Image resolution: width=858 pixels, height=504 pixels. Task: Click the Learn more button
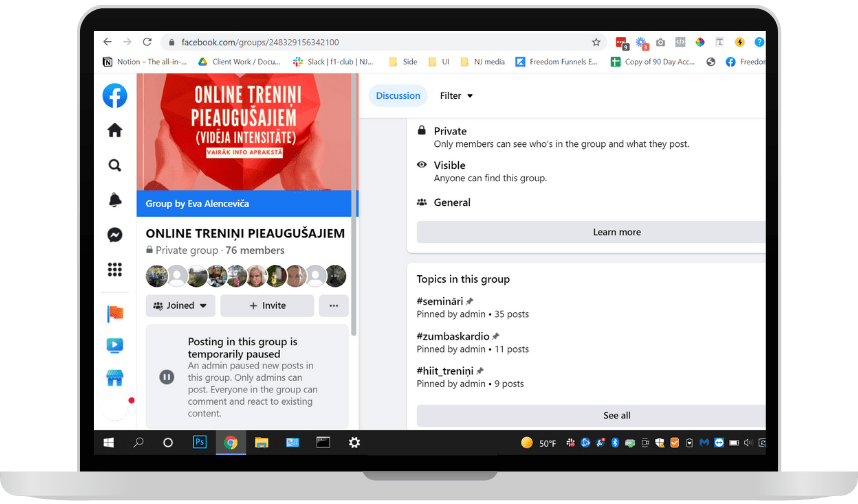[616, 232]
